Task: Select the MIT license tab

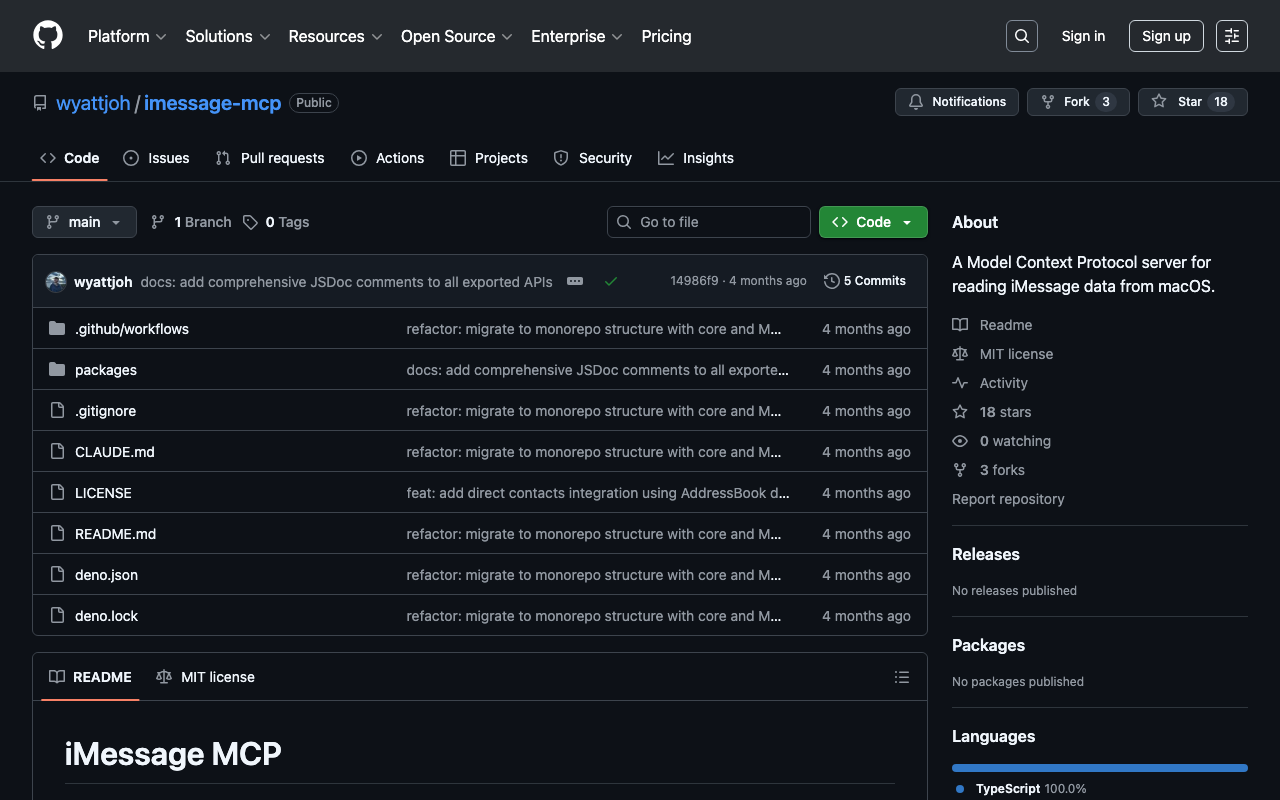Action: pos(206,677)
